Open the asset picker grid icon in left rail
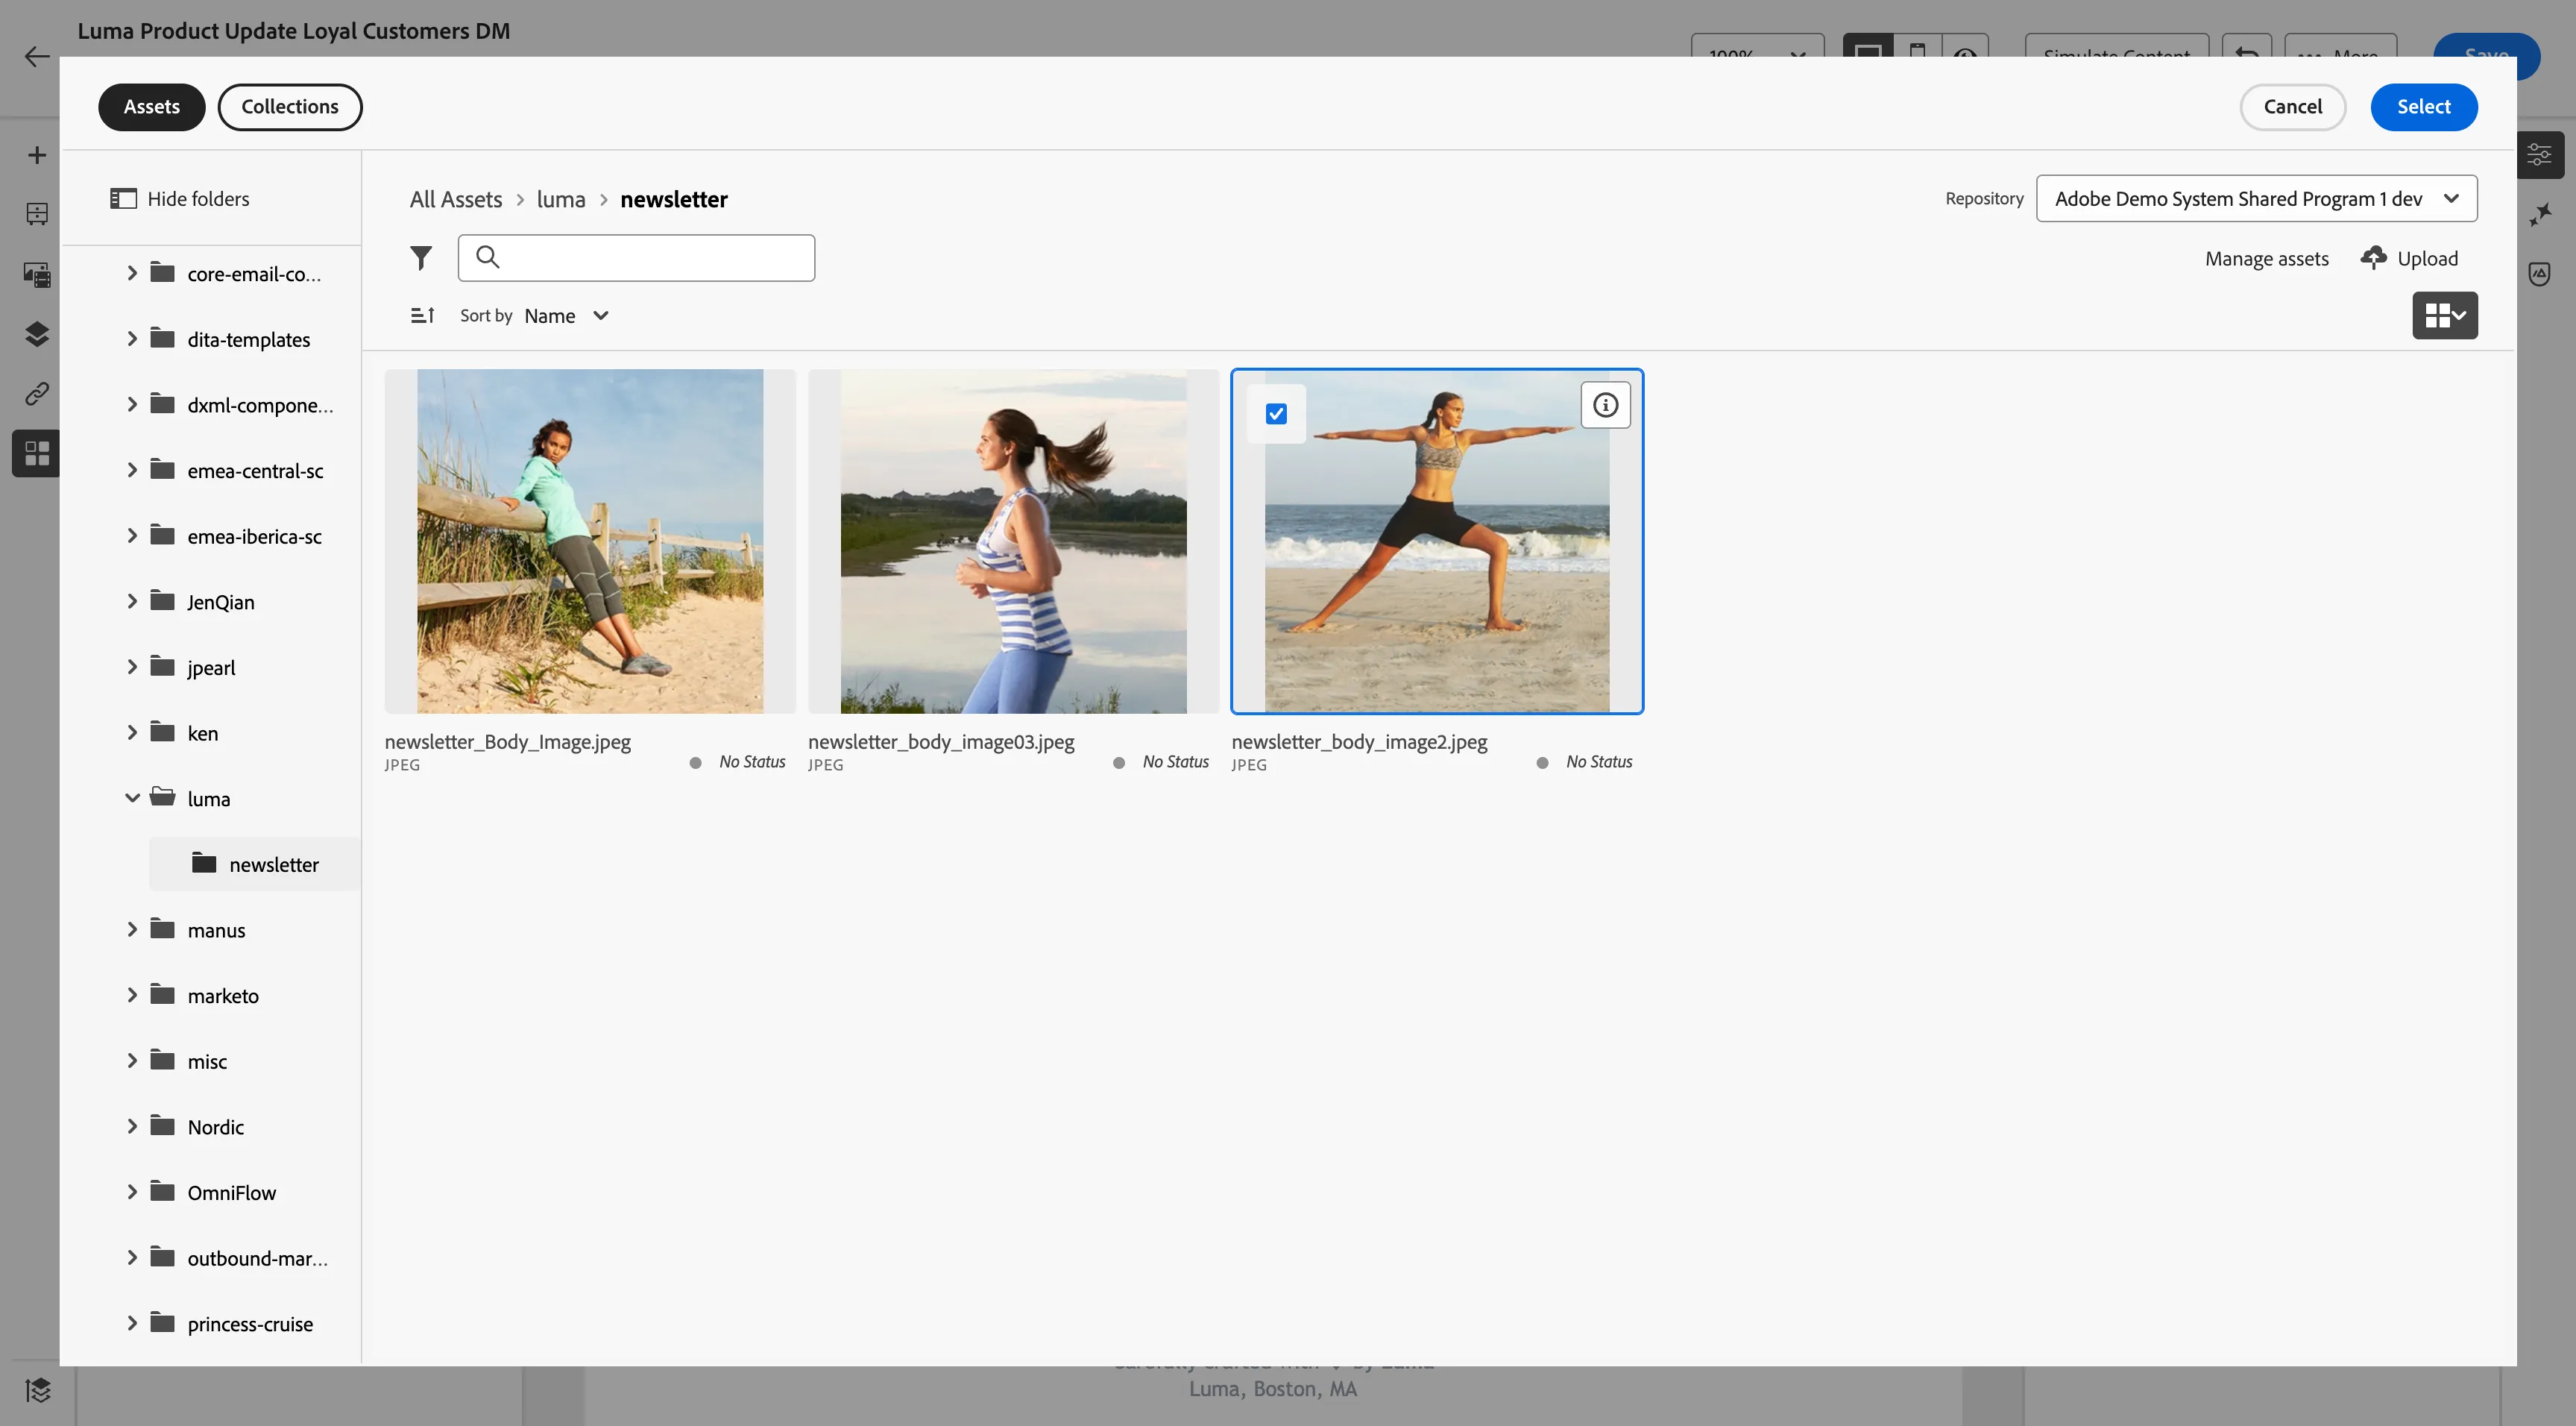Image resolution: width=2576 pixels, height=1426 pixels. (37, 454)
